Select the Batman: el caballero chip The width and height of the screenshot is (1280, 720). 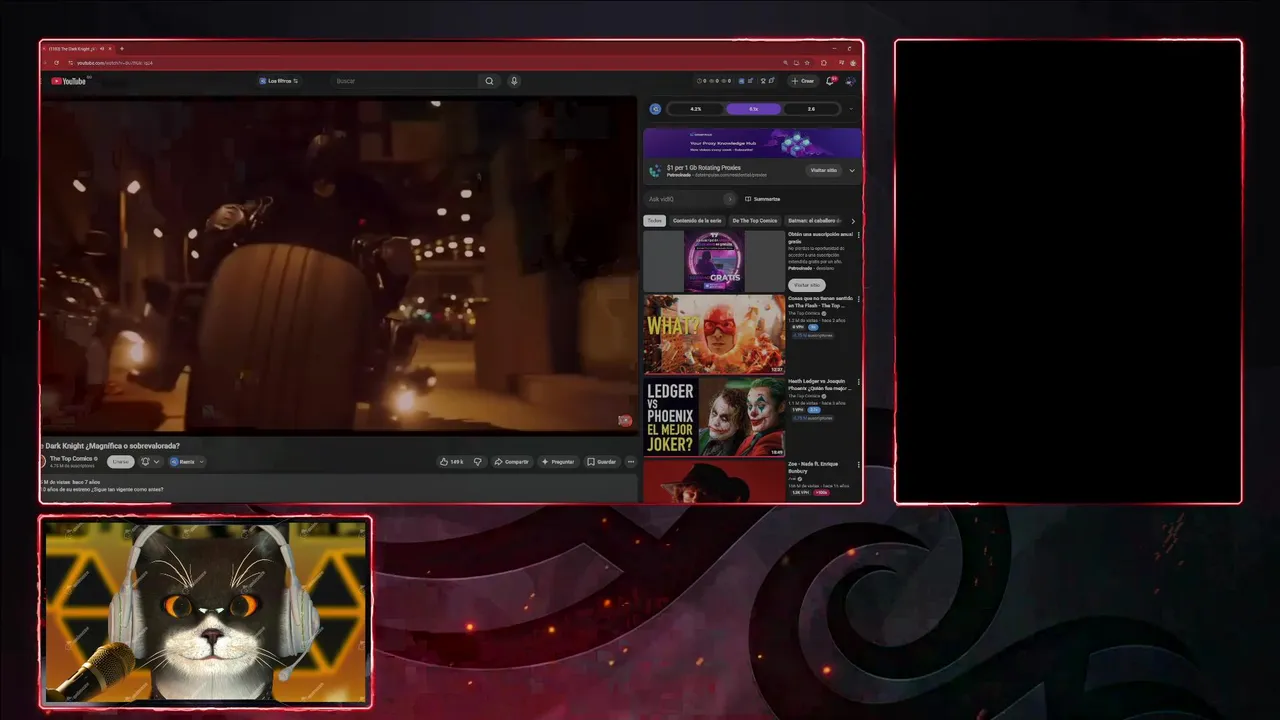[x=815, y=221]
